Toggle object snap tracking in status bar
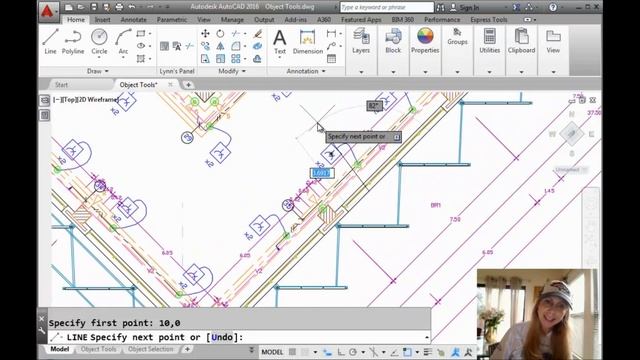Image resolution: width=640 pixels, height=360 pixels. coord(394,352)
